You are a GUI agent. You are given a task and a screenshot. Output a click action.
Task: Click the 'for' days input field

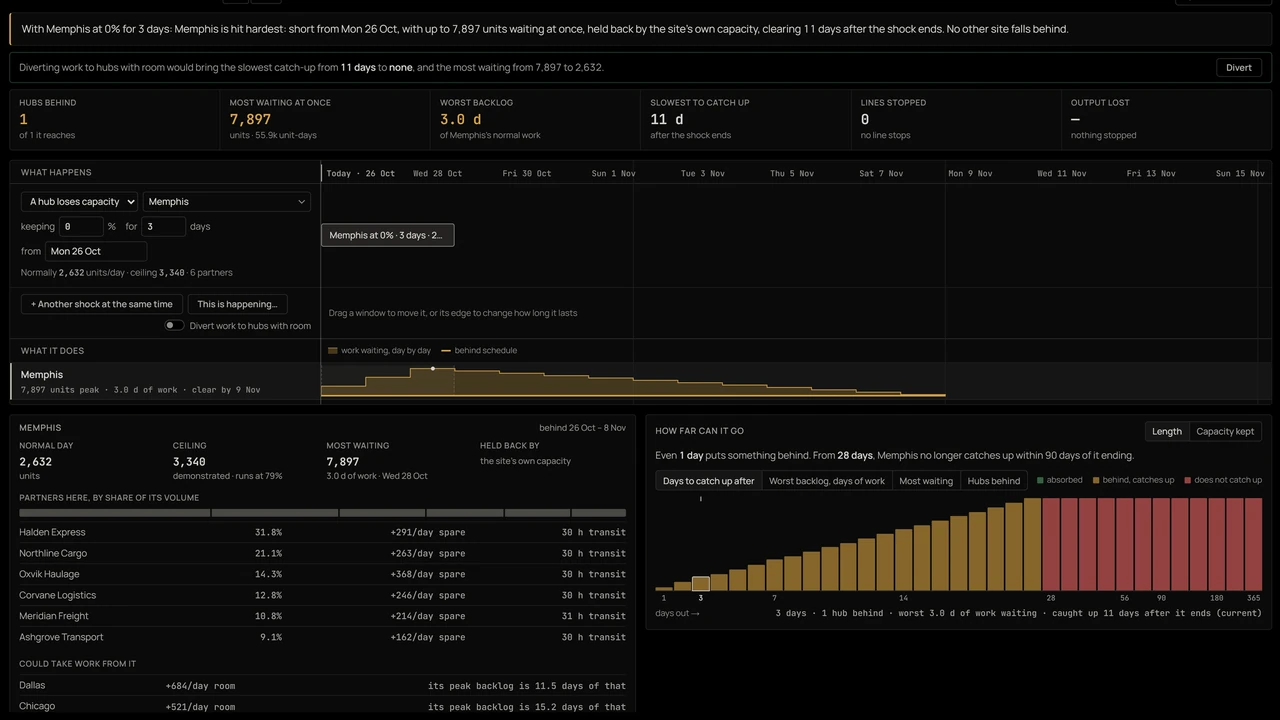pos(163,227)
